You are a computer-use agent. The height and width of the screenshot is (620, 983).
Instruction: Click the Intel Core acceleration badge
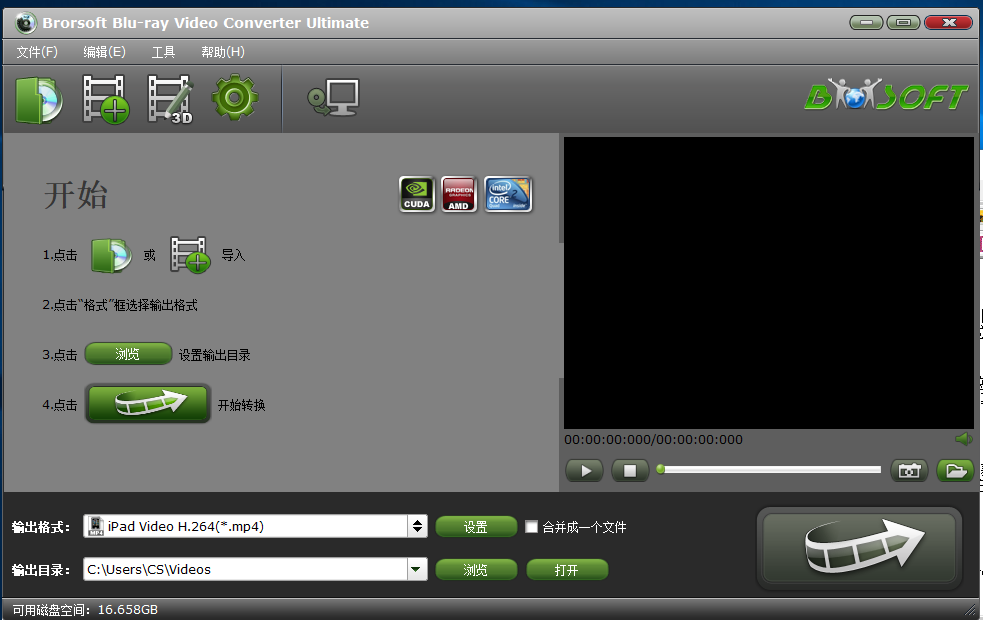point(508,193)
